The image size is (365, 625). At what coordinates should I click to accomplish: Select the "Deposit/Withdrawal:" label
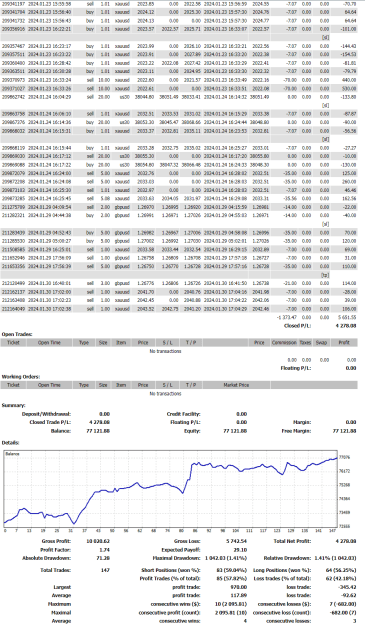coord(46,414)
